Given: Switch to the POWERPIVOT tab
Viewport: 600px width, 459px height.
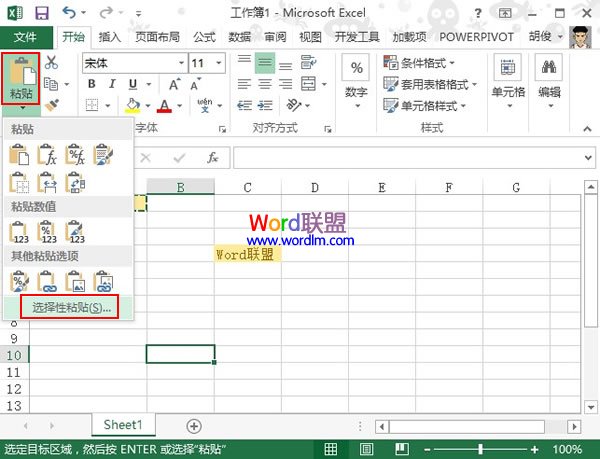Looking at the screenshot, I should [476, 37].
